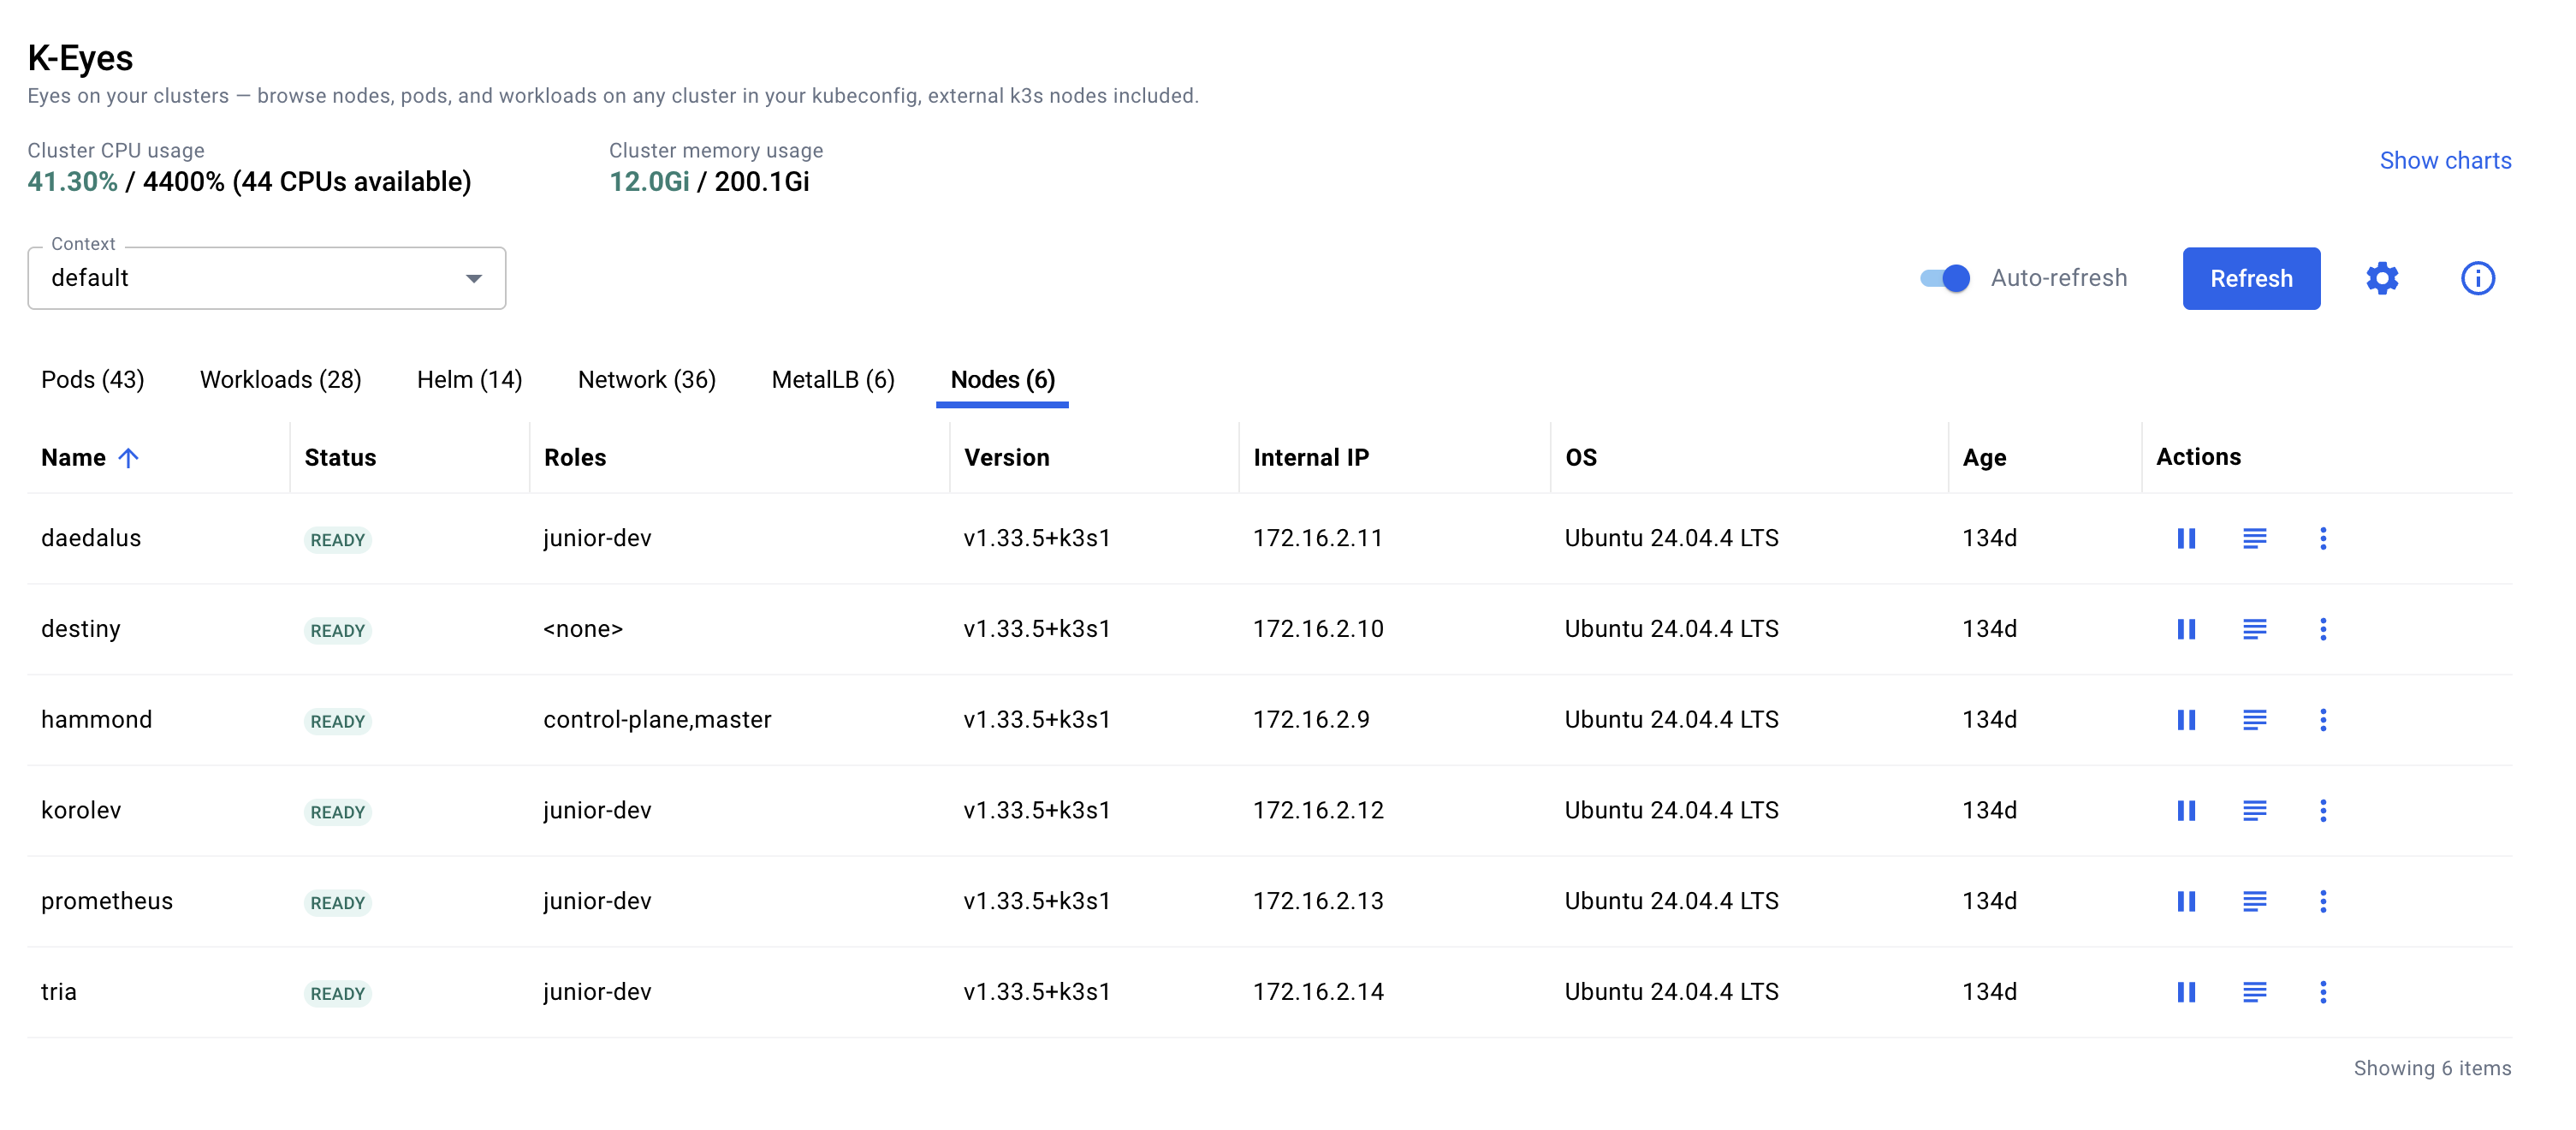Click the K-Eyes title

80,58
